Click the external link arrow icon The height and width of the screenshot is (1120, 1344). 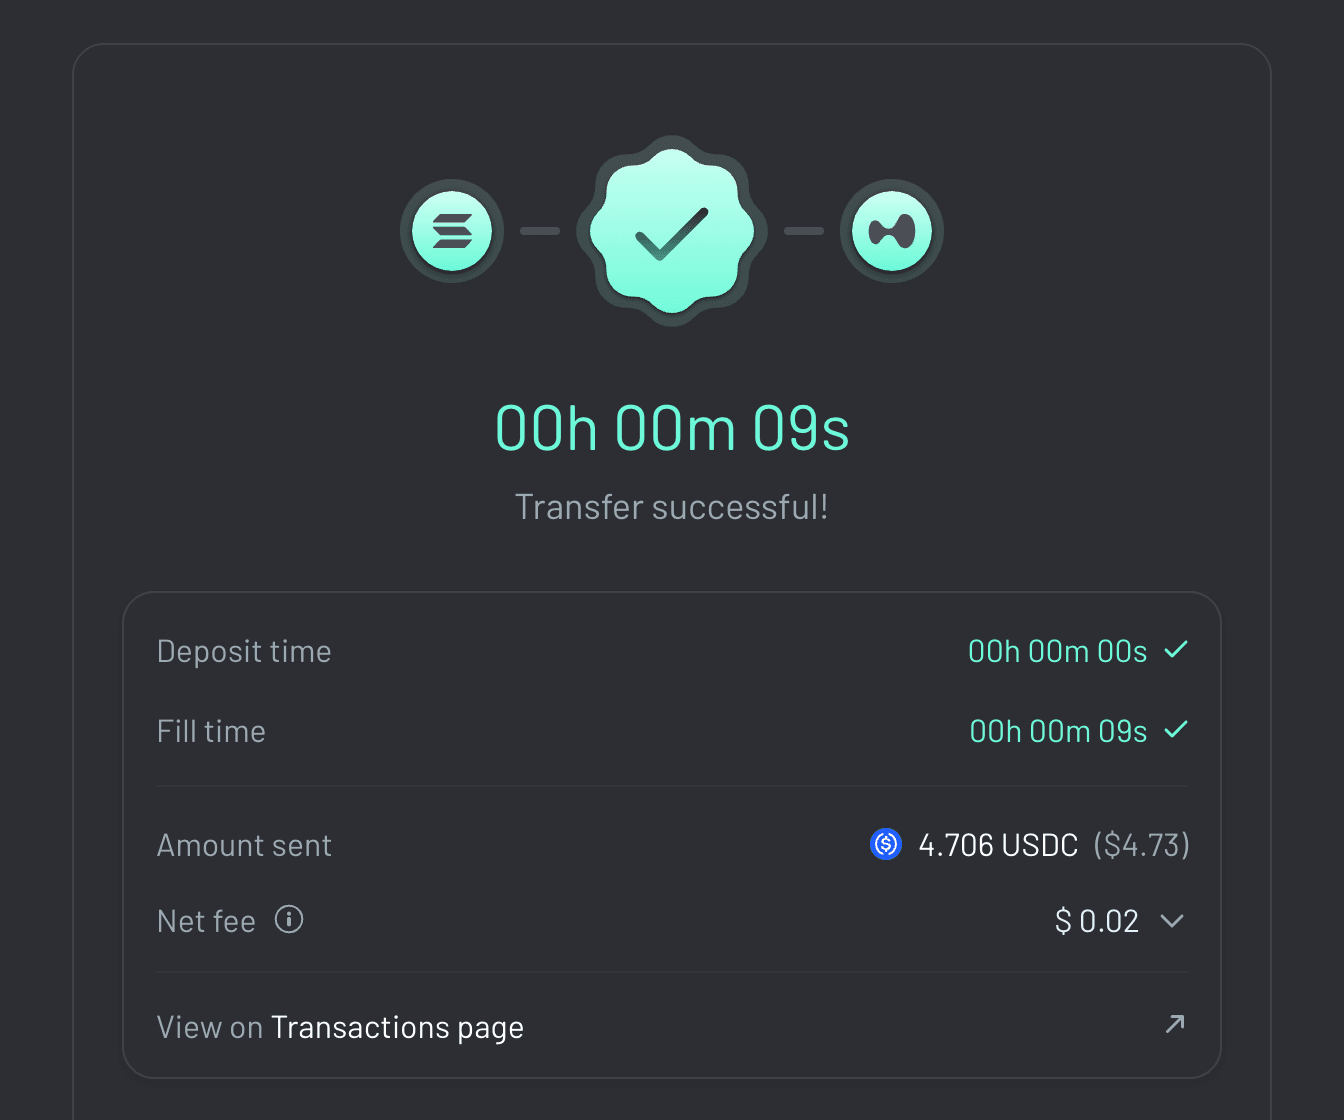click(x=1174, y=1025)
